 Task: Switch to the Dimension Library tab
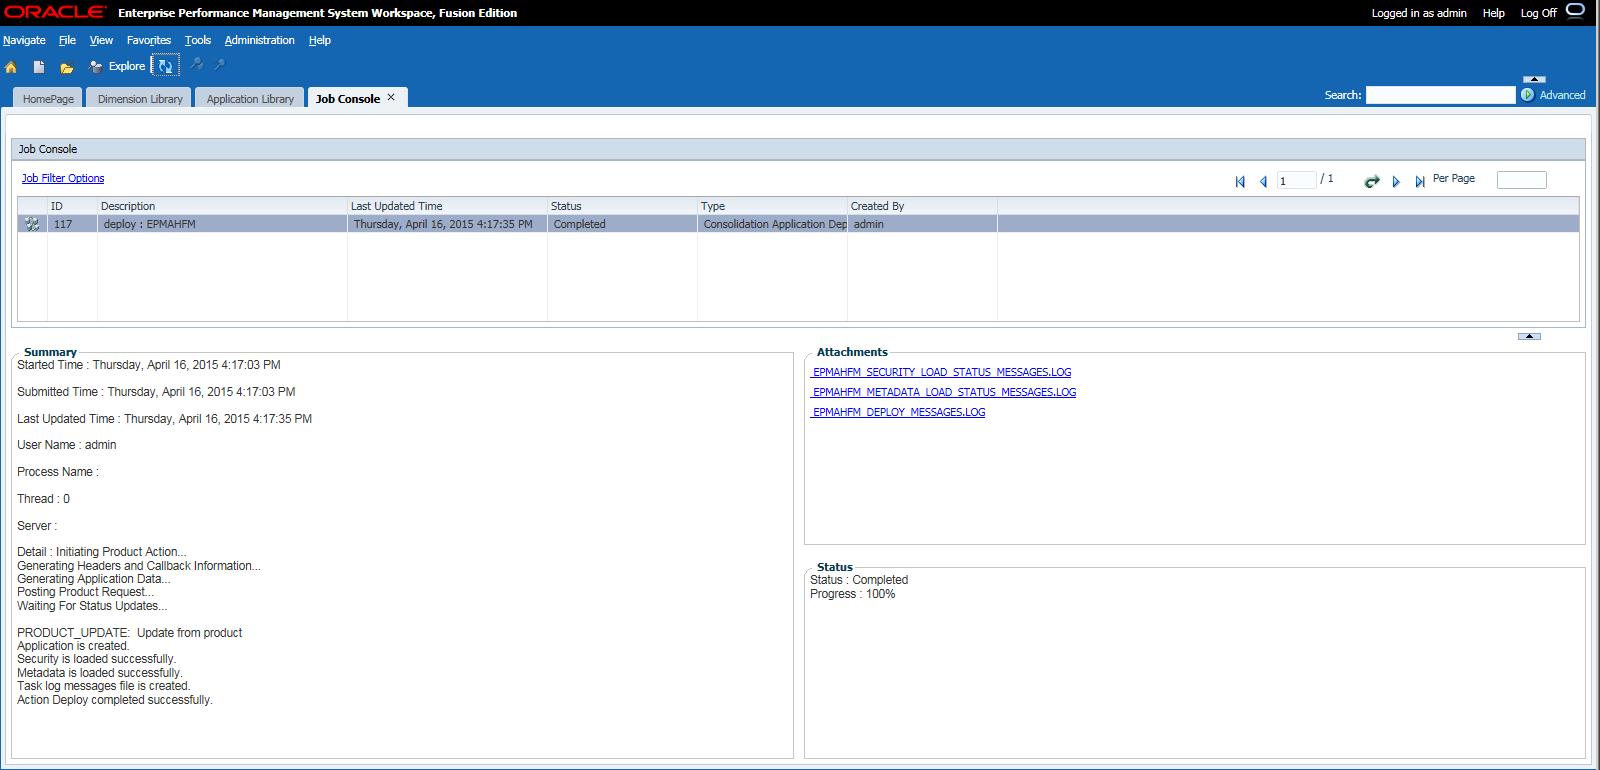click(140, 99)
